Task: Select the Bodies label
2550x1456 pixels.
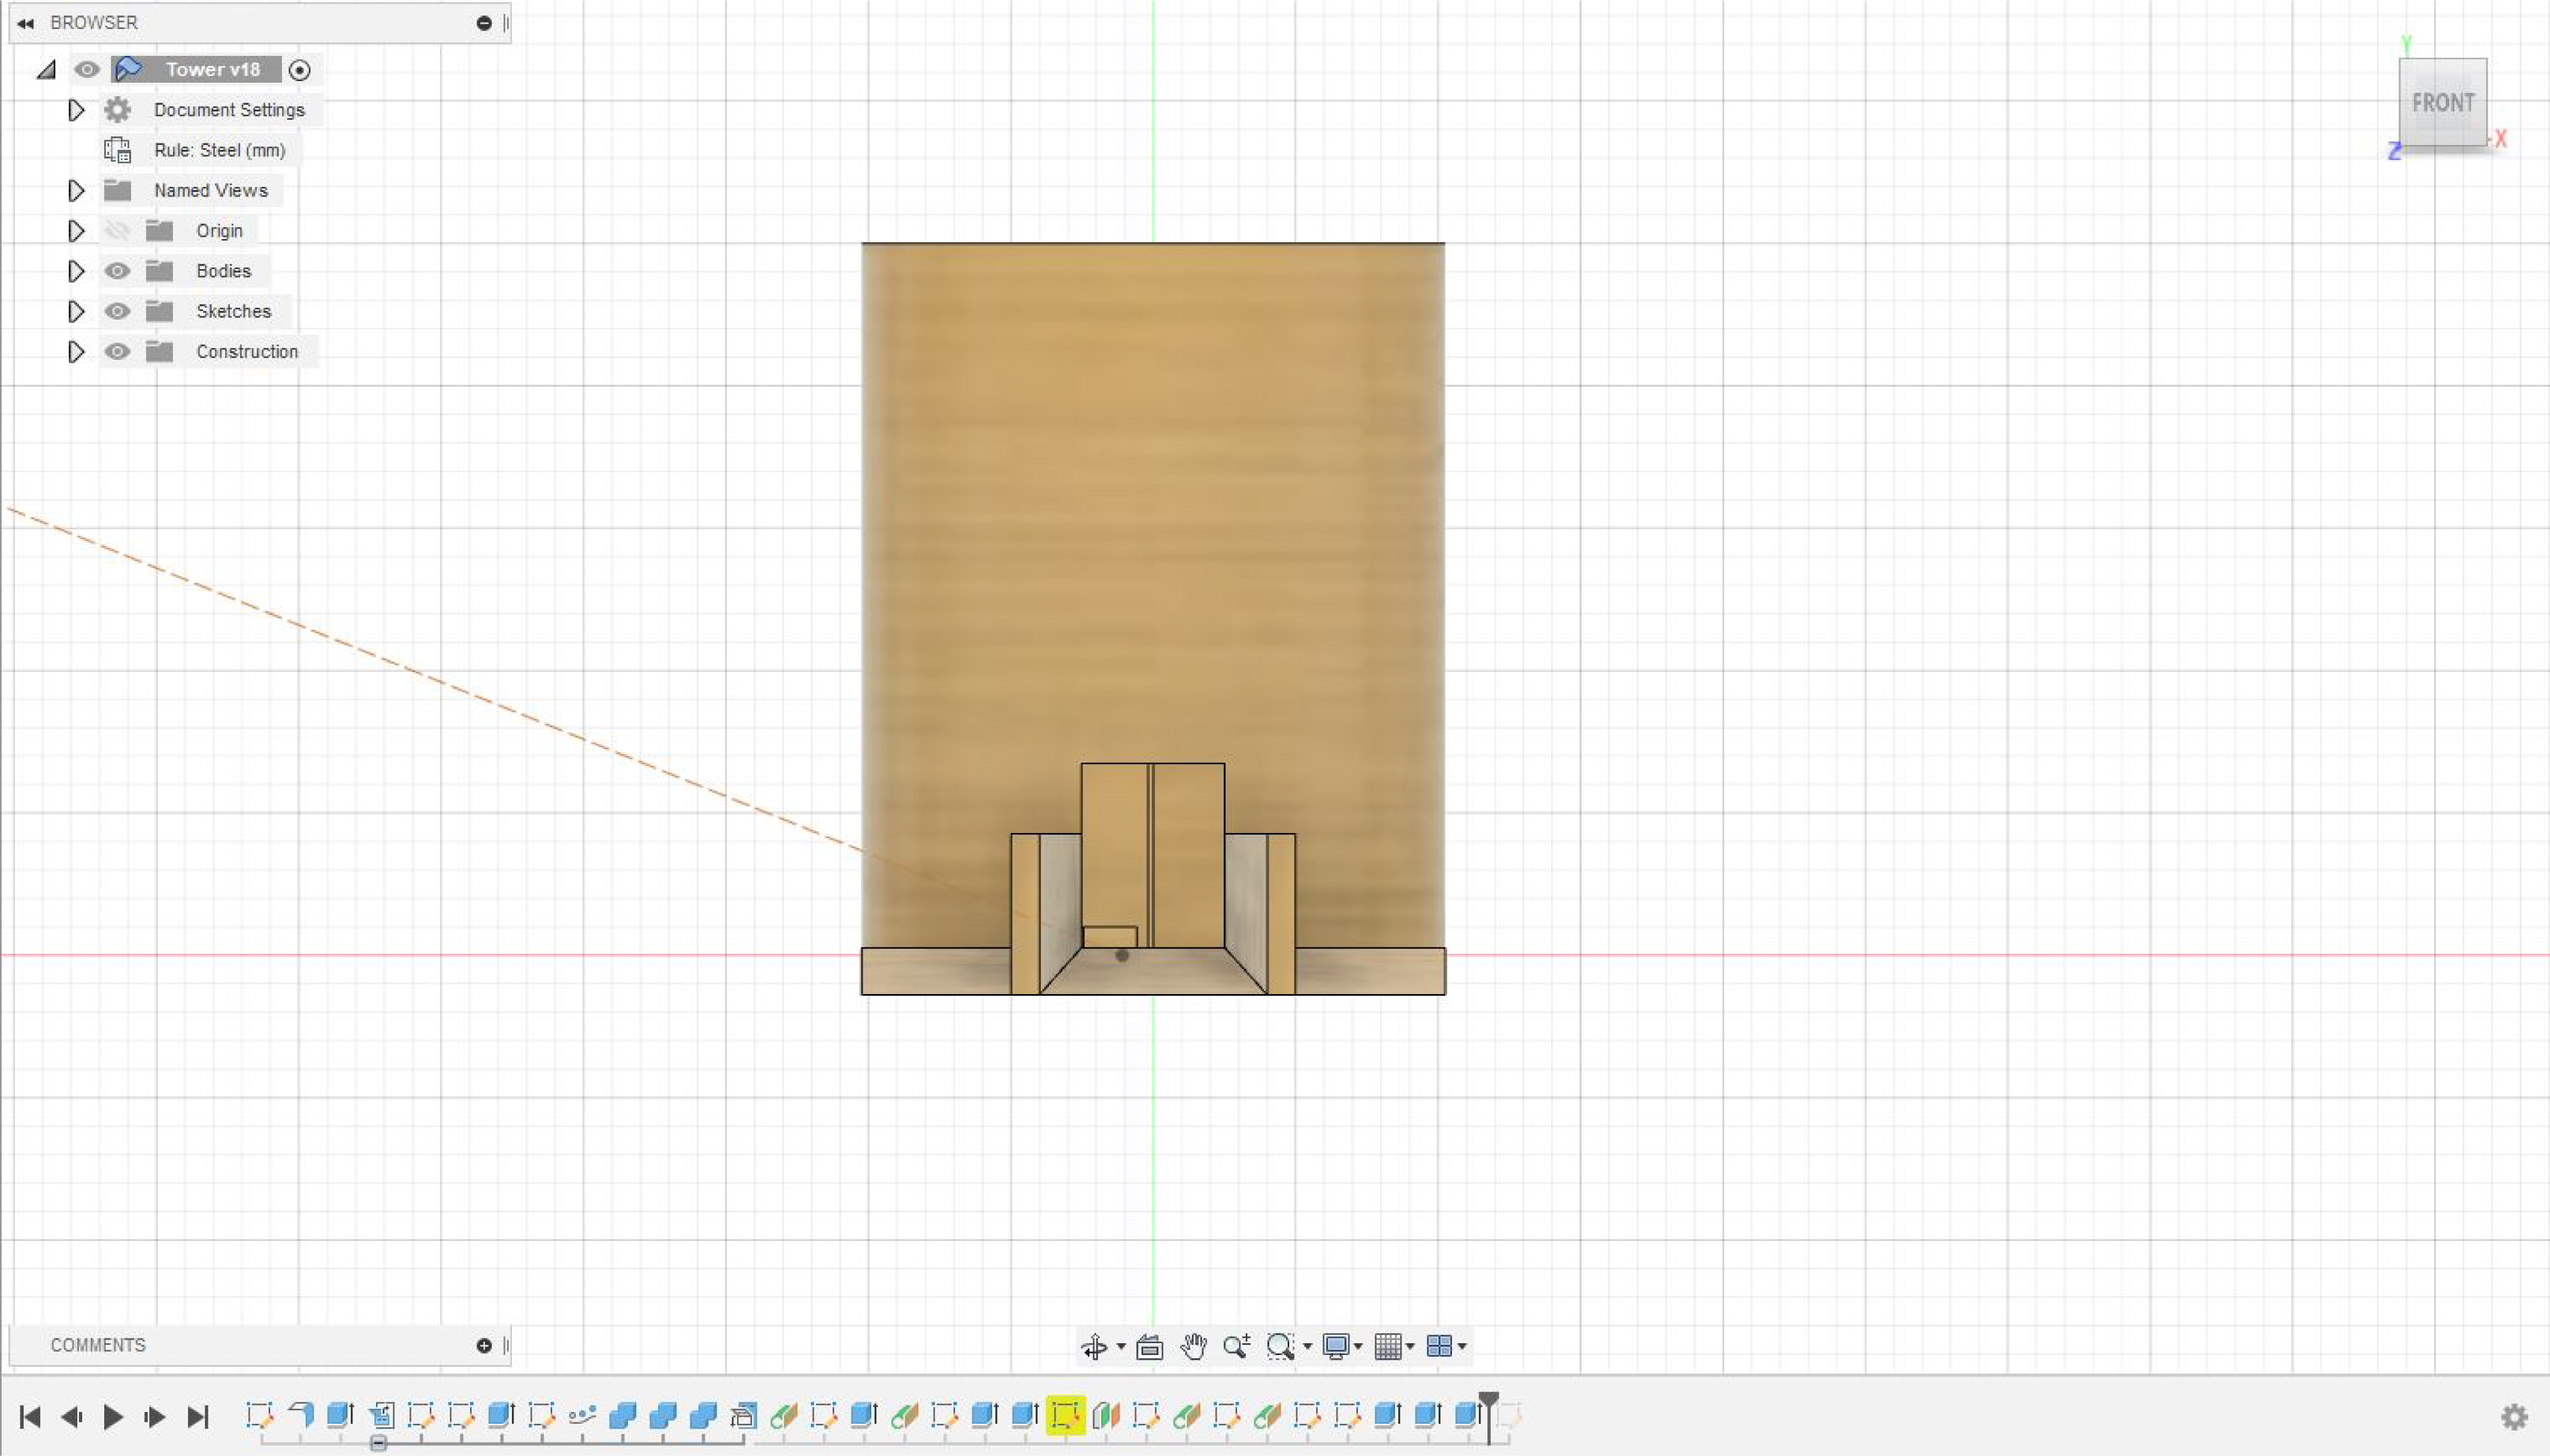Action: 223,271
